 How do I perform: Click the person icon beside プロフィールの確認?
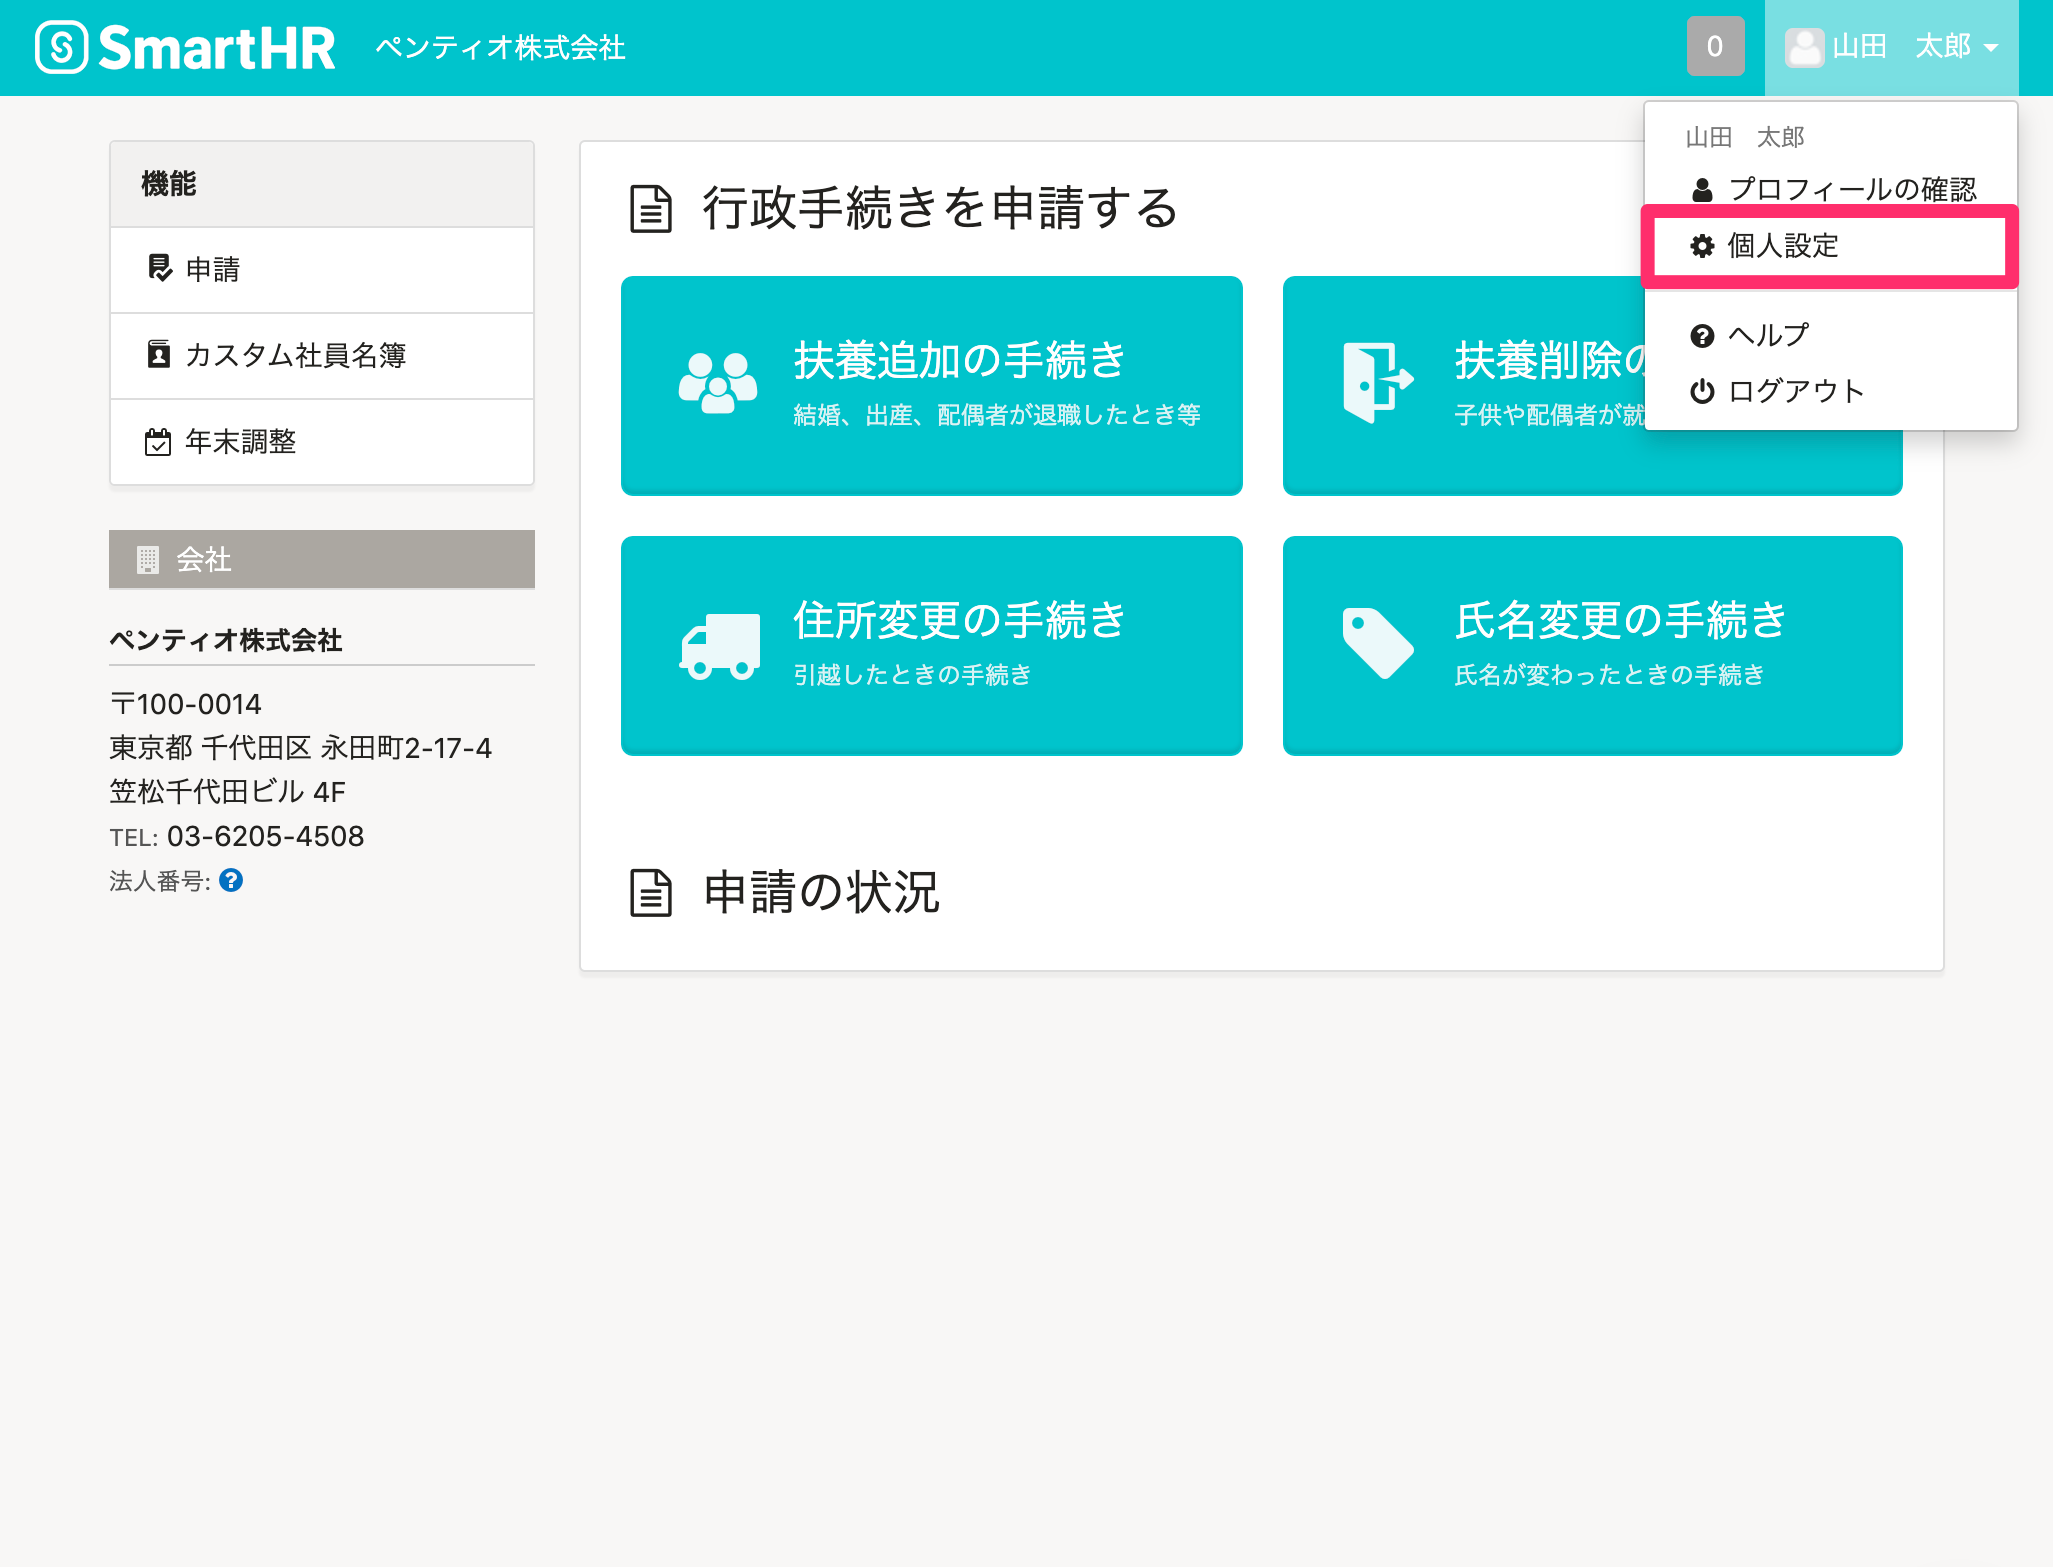1702,189
